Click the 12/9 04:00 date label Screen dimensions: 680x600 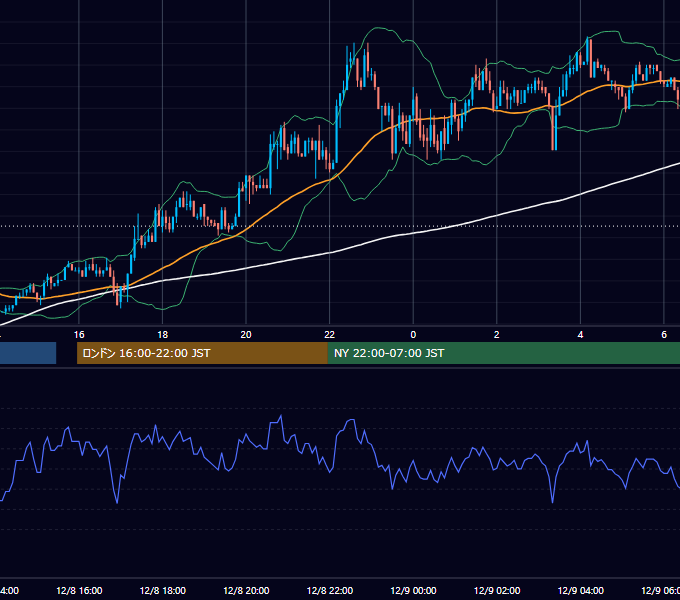pos(581,591)
